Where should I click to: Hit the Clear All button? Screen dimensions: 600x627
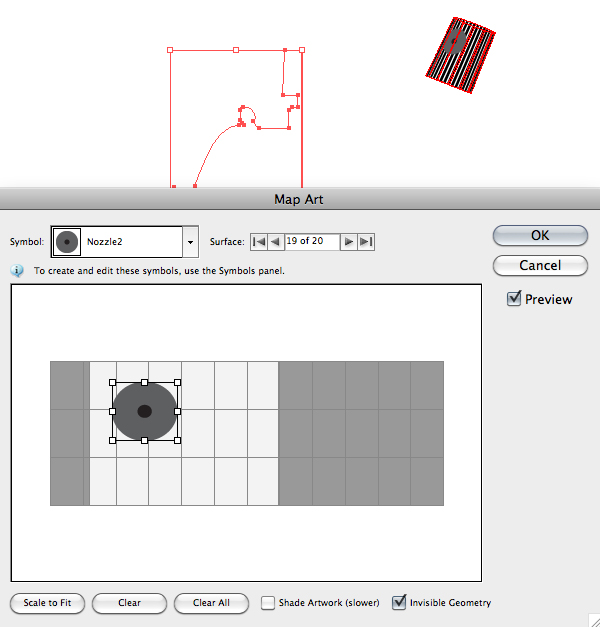coord(211,603)
